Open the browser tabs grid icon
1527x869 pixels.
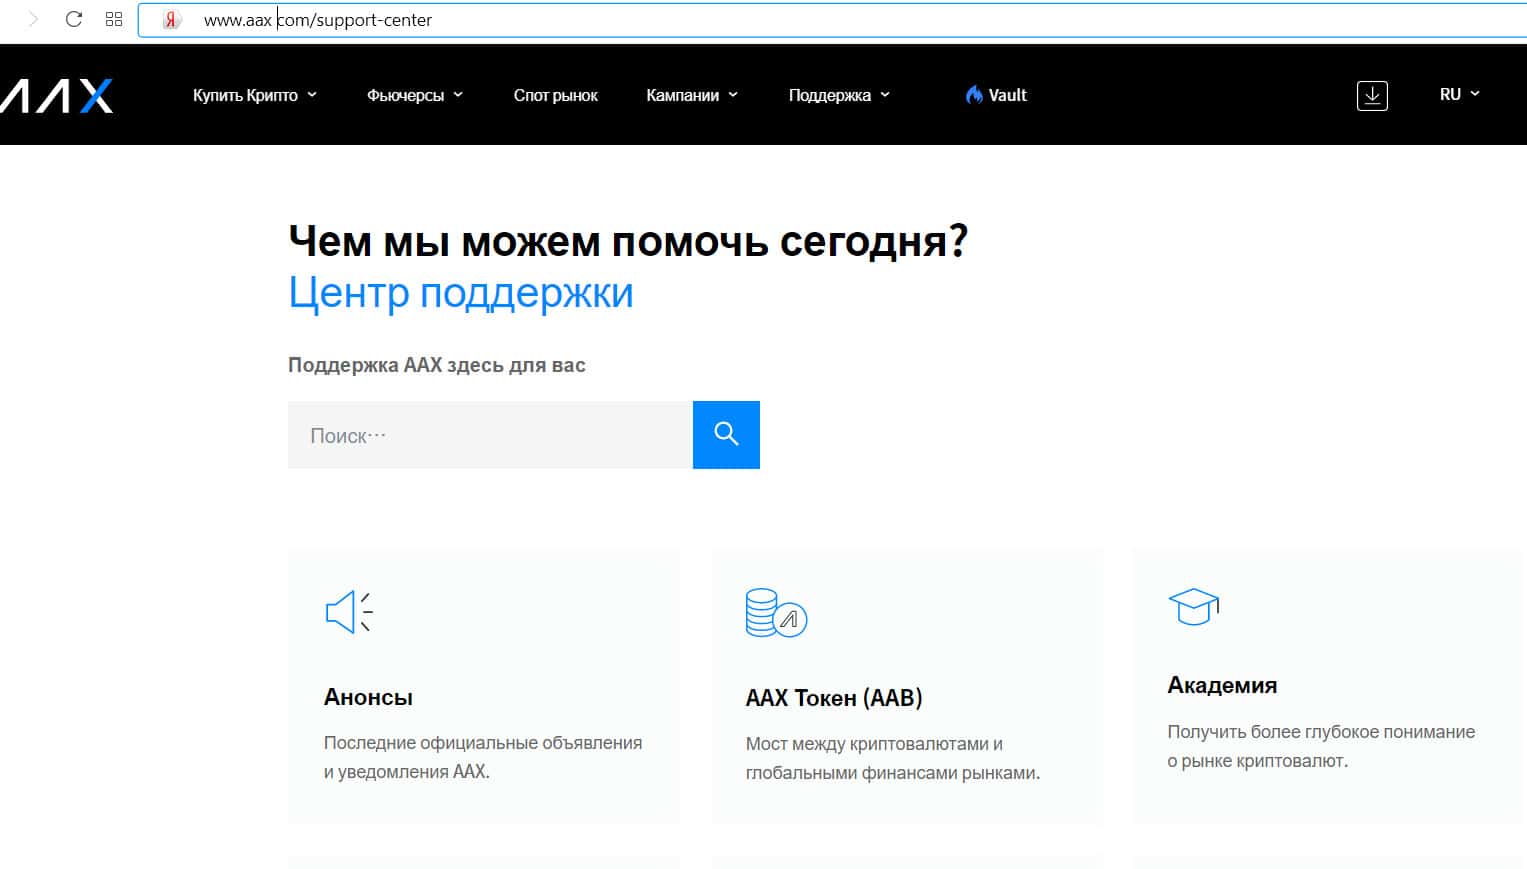point(114,19)
